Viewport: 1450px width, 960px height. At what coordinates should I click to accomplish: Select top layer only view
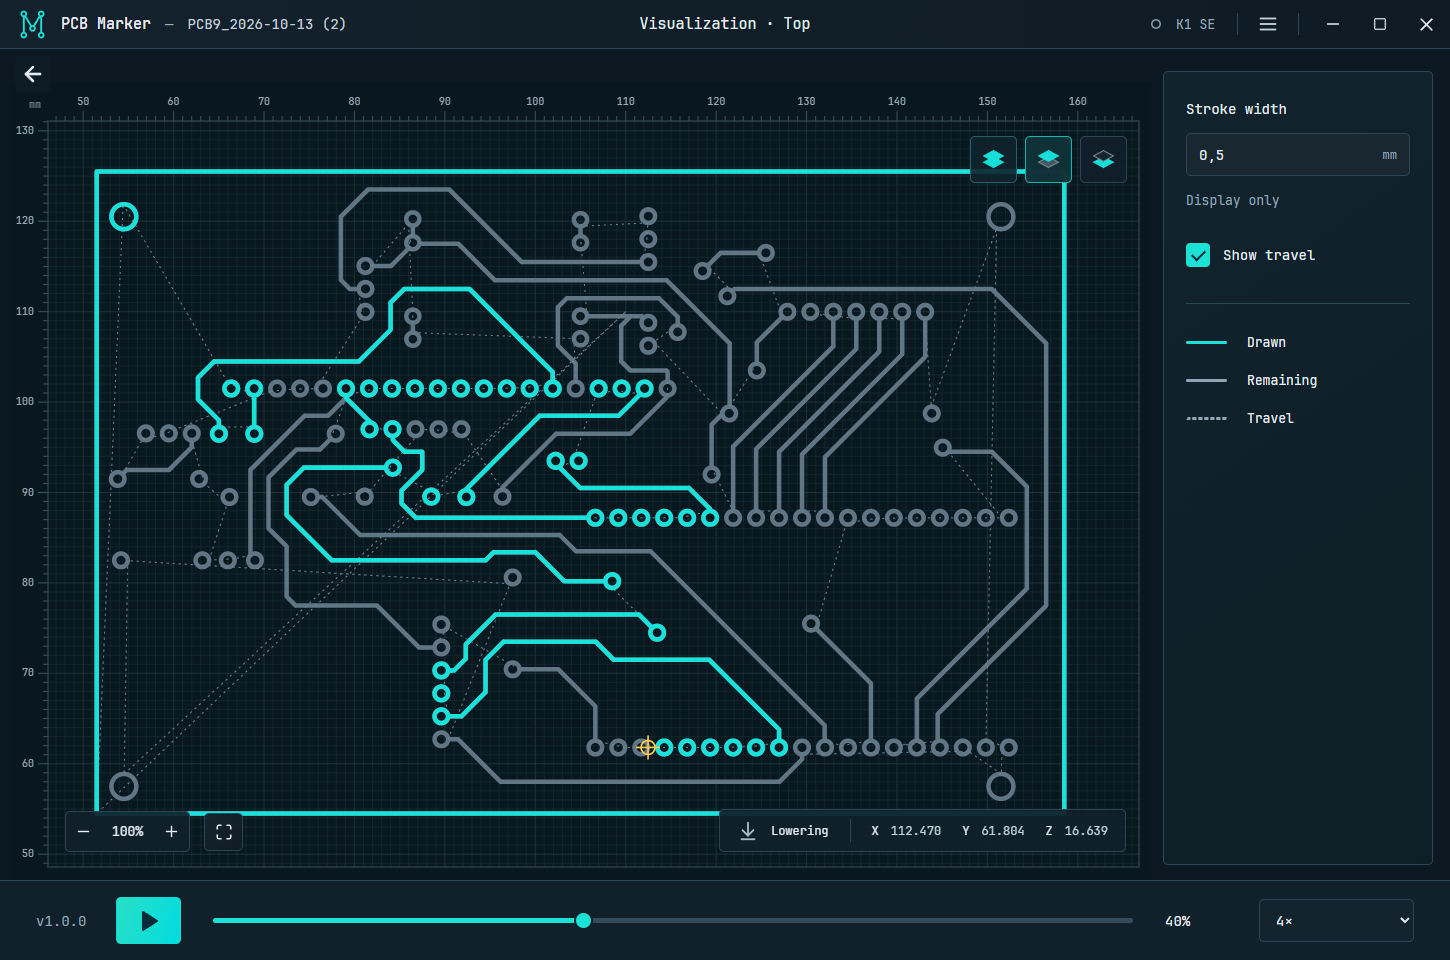click(1048, 159)
